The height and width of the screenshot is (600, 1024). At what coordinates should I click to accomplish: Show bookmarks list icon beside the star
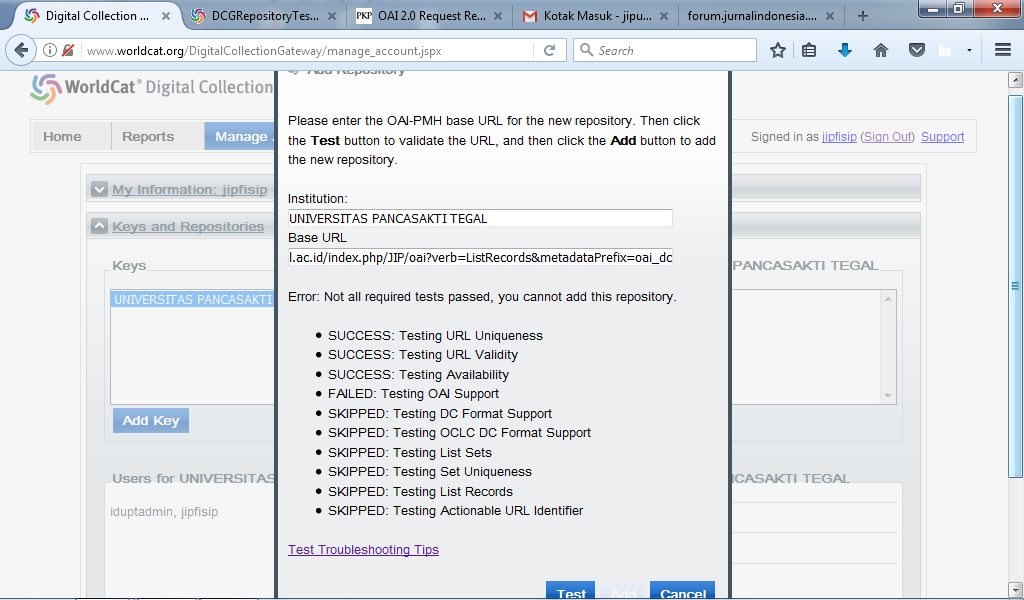810,50
